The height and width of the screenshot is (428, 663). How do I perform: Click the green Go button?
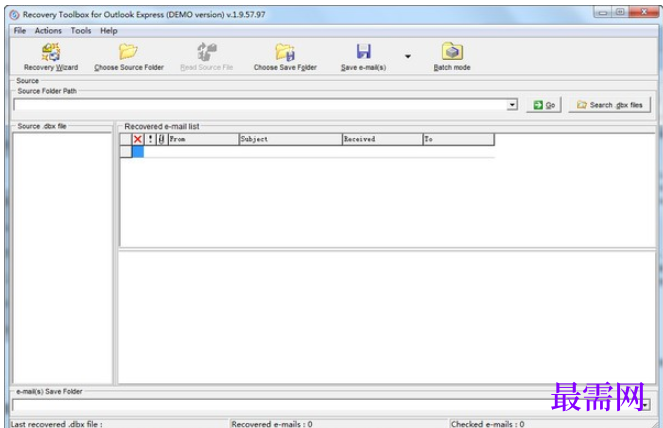click(x=544, y=105)
